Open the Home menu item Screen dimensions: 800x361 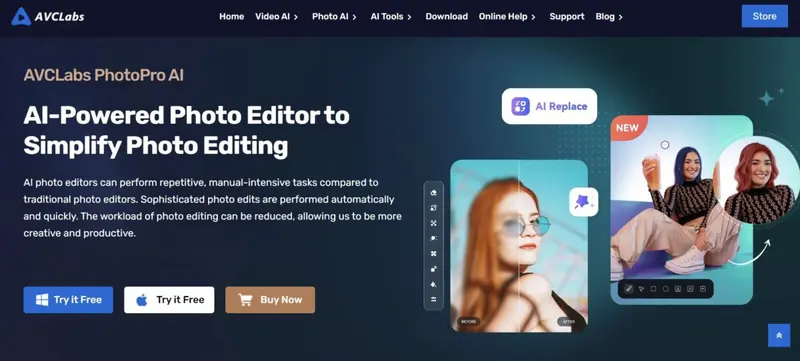(x=231, y=16)
